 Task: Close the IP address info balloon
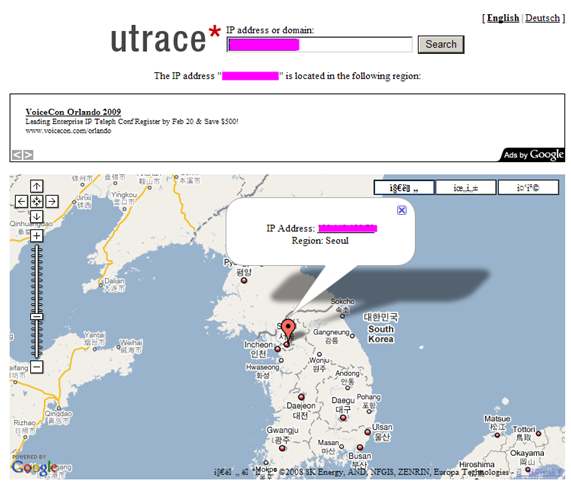pos(402,210)
